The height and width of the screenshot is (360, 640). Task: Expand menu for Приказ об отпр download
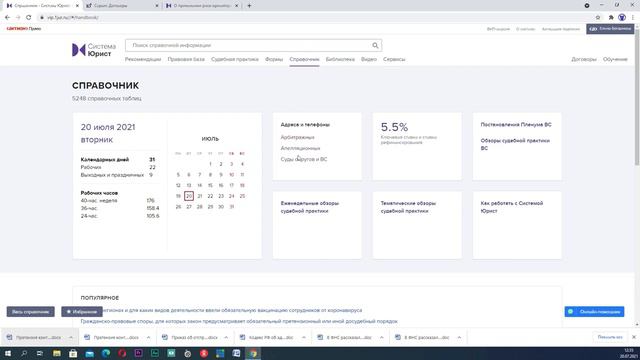226,338
